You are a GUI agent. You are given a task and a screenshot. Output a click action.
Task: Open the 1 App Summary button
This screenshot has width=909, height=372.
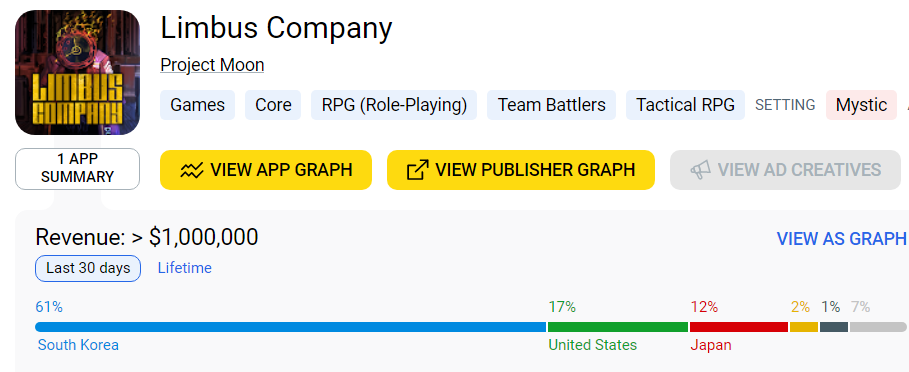tap(77, 169)
